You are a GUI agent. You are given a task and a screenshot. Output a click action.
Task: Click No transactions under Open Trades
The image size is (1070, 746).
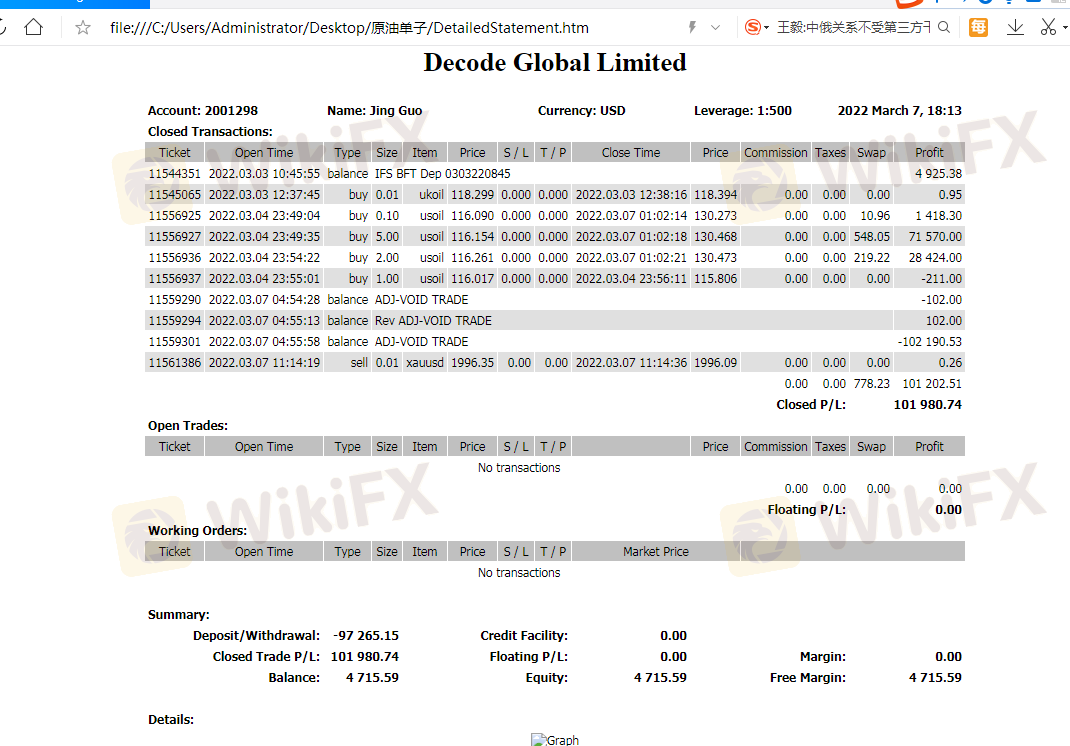(x=519, y=468)
